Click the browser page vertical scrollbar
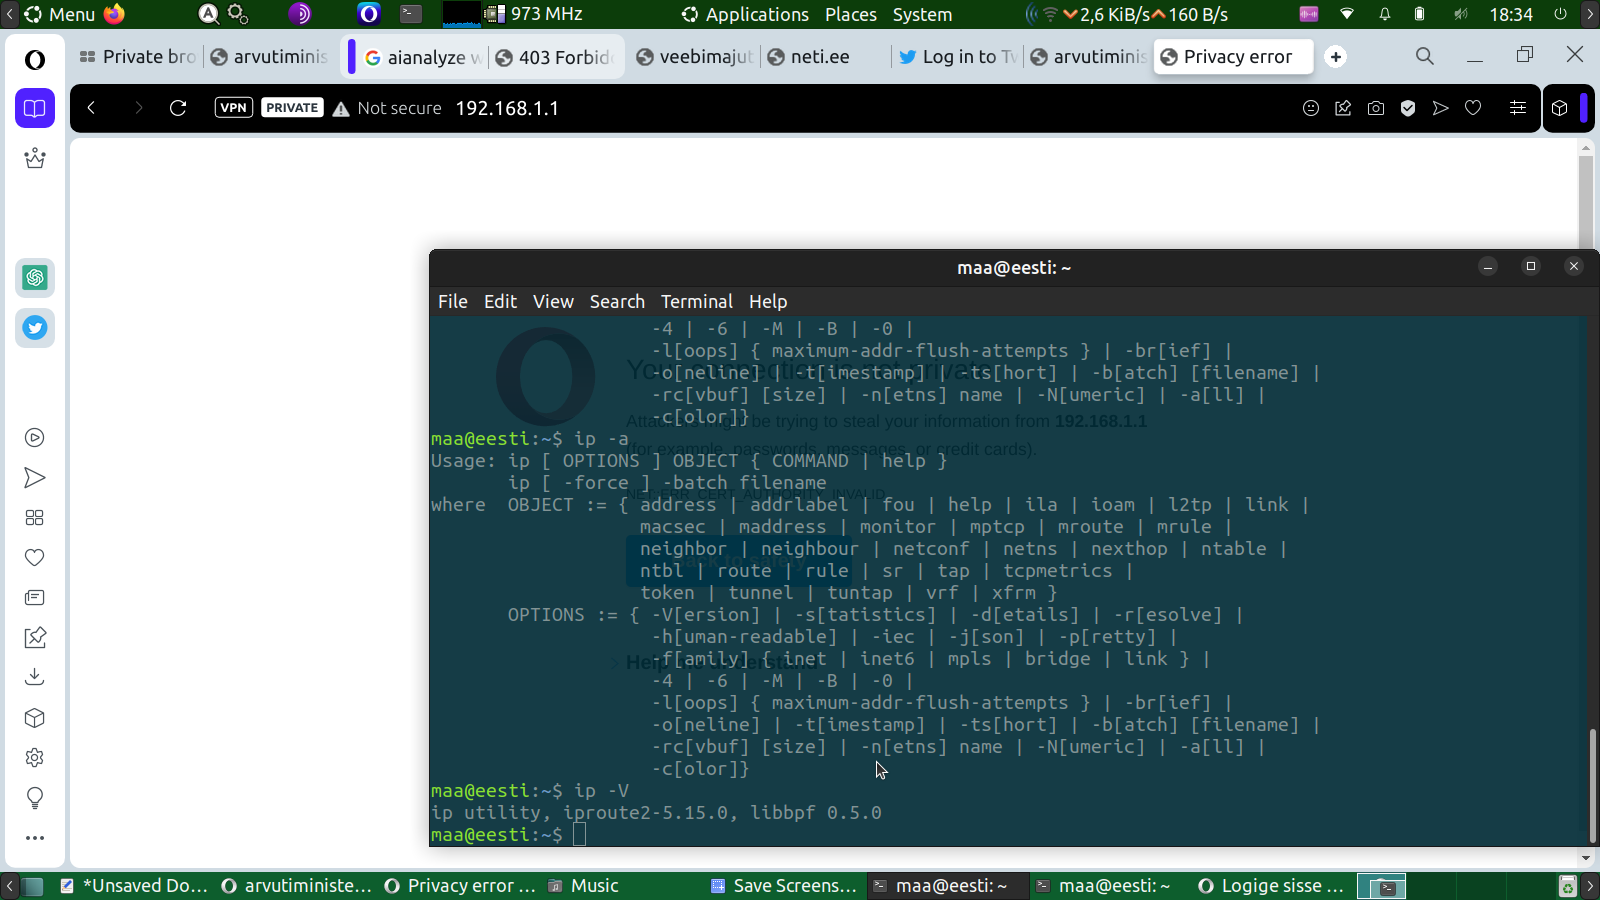This screenshot has height=900, width=1600. [1586, 204]
